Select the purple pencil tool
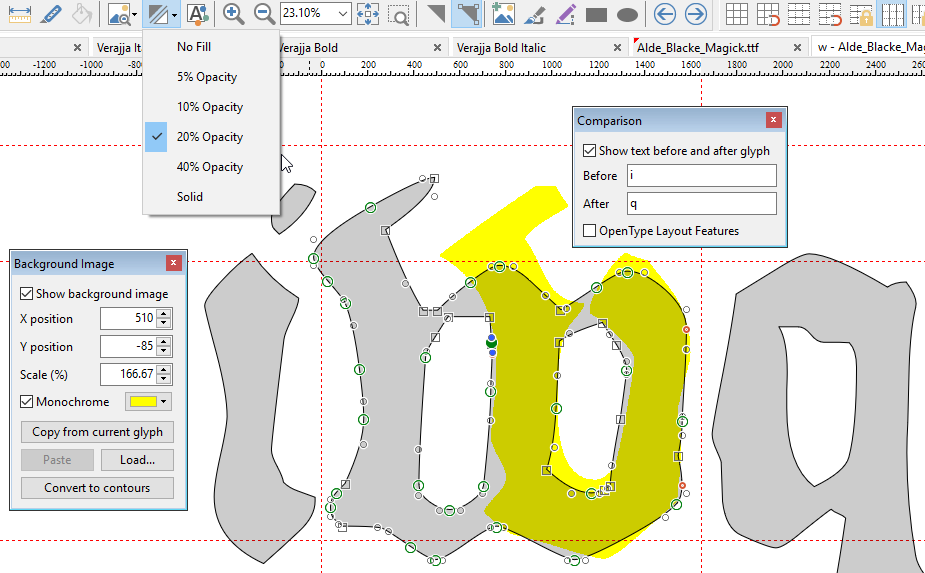Viewport: 925px width, 573px height. [x=565, y=14]
